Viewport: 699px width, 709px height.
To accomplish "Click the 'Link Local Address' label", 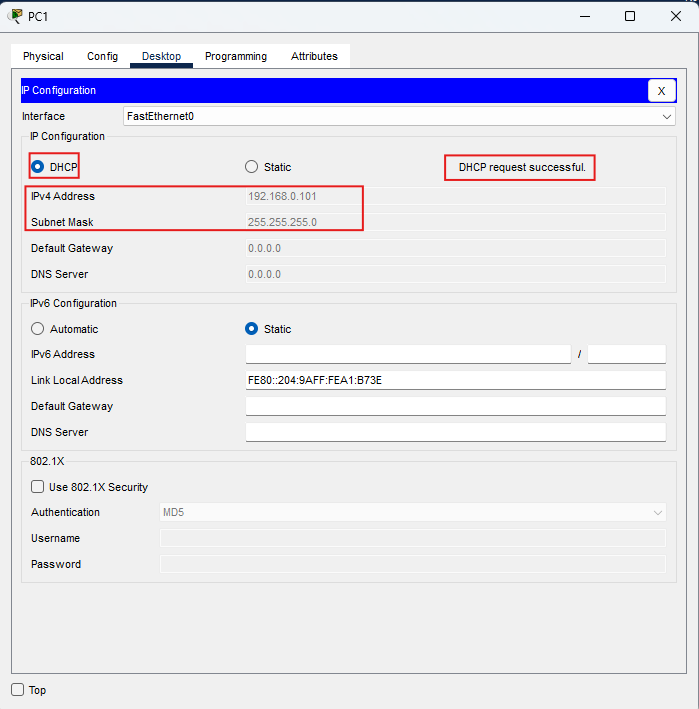I will pos(77,380).
